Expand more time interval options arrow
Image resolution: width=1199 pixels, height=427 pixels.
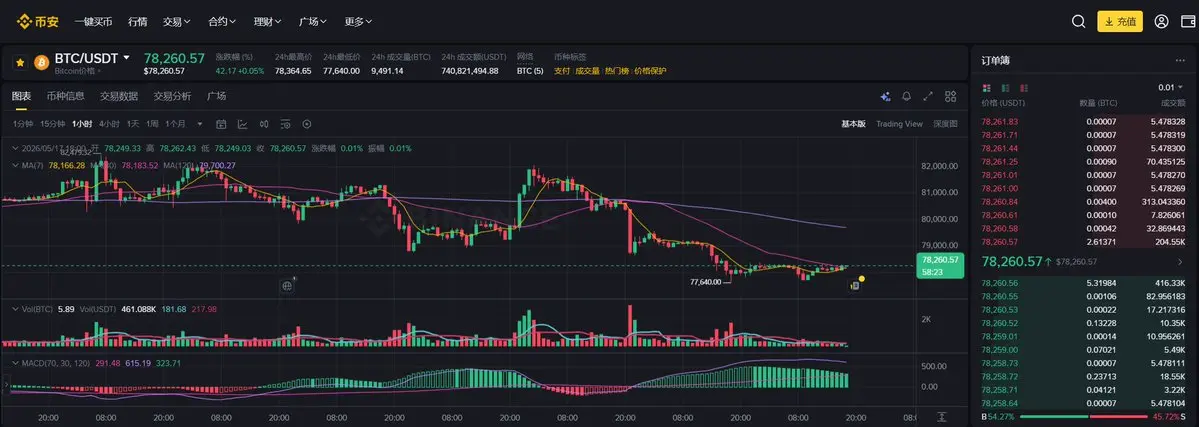pyautogui.click(x=200, y=124)
